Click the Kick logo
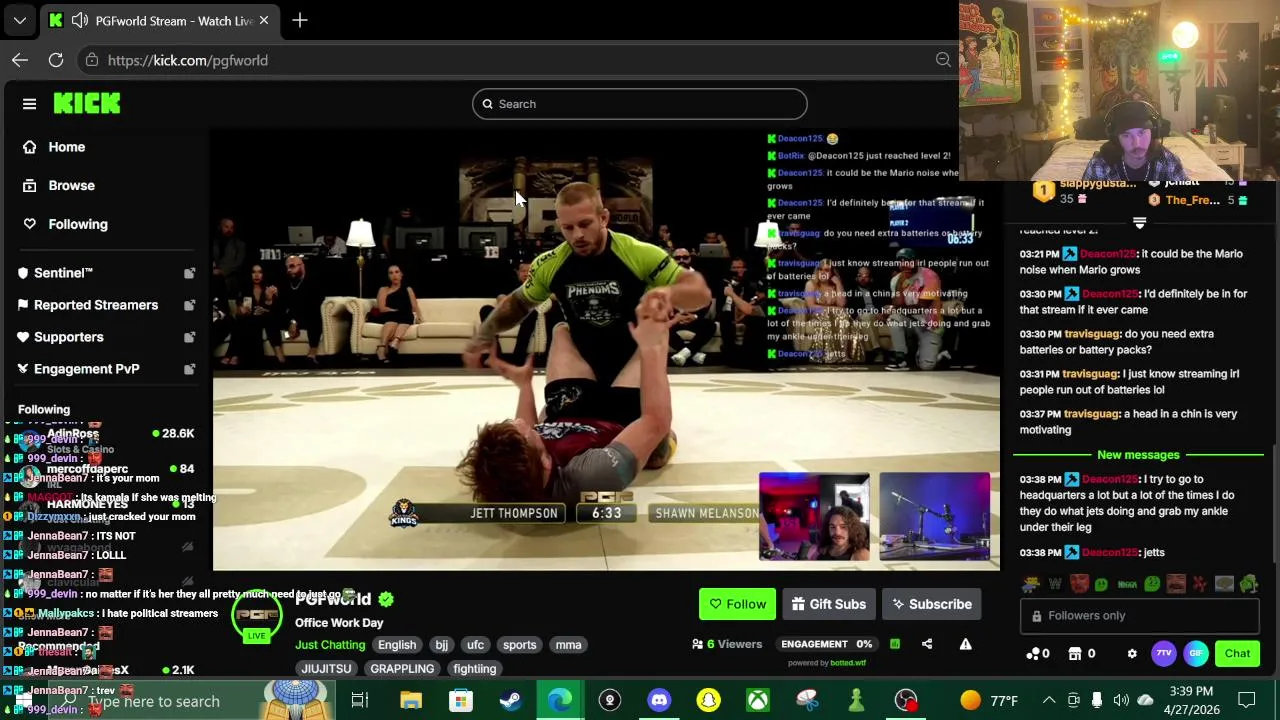 coord(87,103)
